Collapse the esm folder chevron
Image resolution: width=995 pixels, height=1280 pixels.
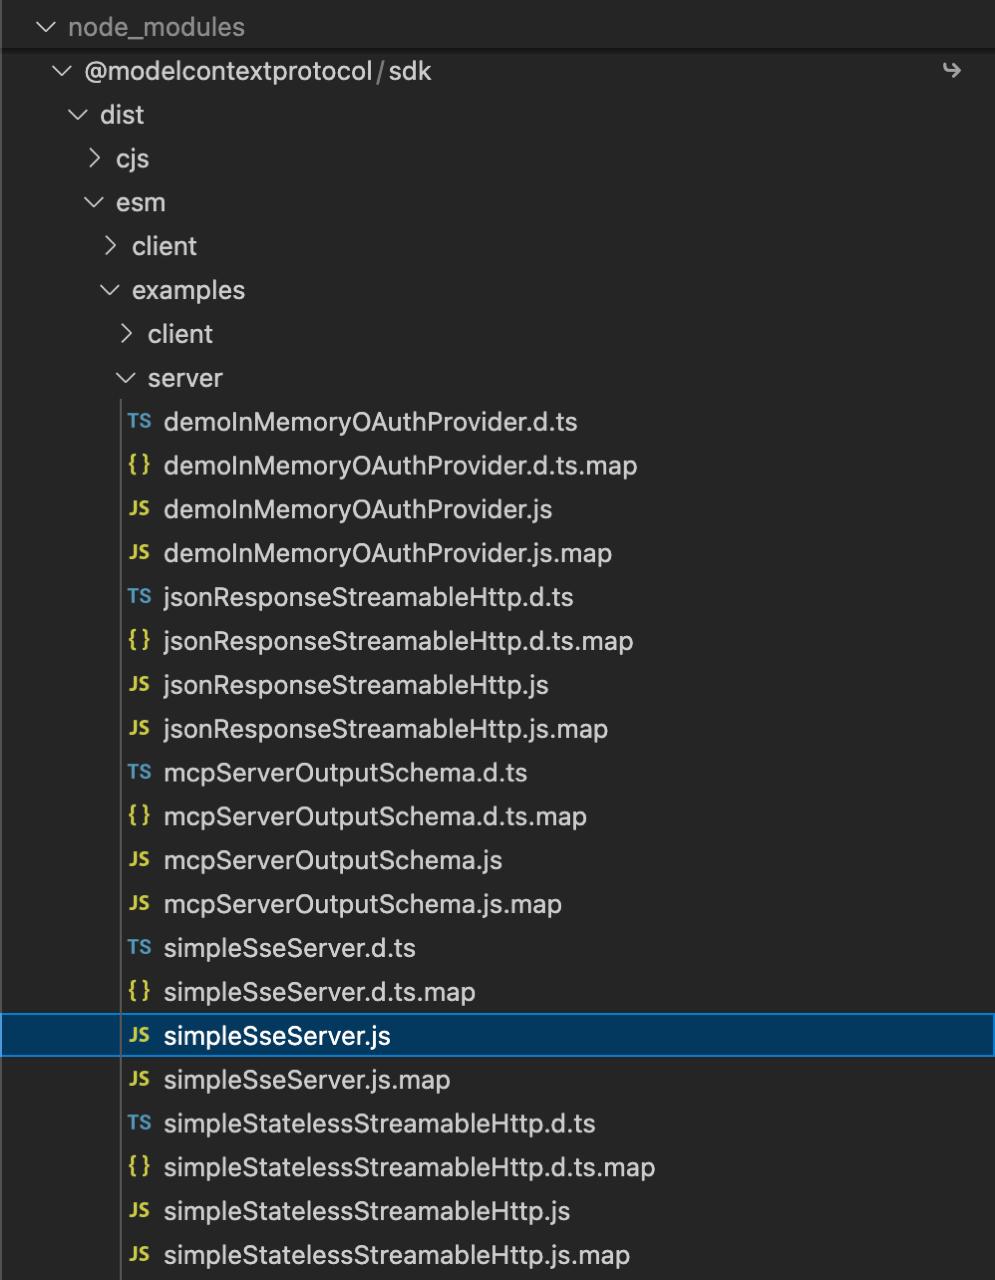click(94, 202)
